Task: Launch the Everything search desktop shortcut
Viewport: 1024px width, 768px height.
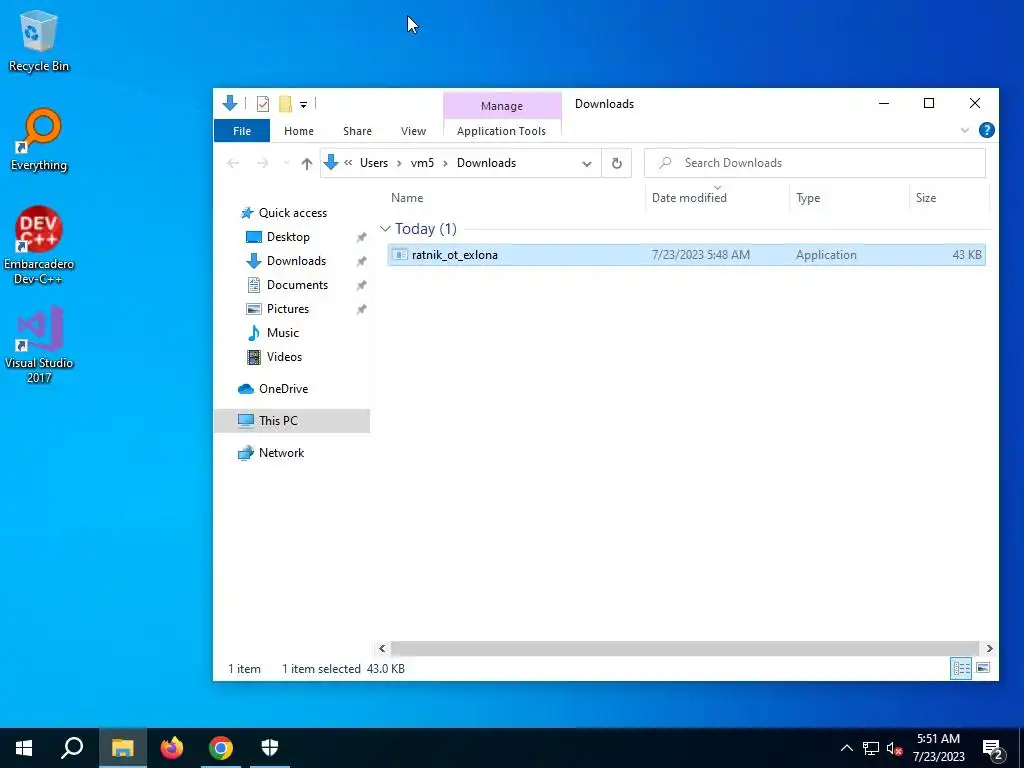Action: click(39, 140)
